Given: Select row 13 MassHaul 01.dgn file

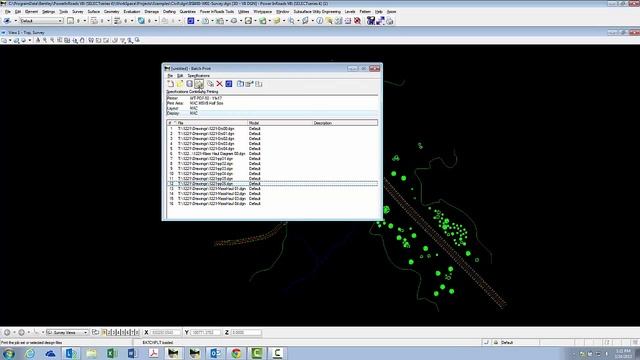Looking at the screenshot, I should (272, 189).
